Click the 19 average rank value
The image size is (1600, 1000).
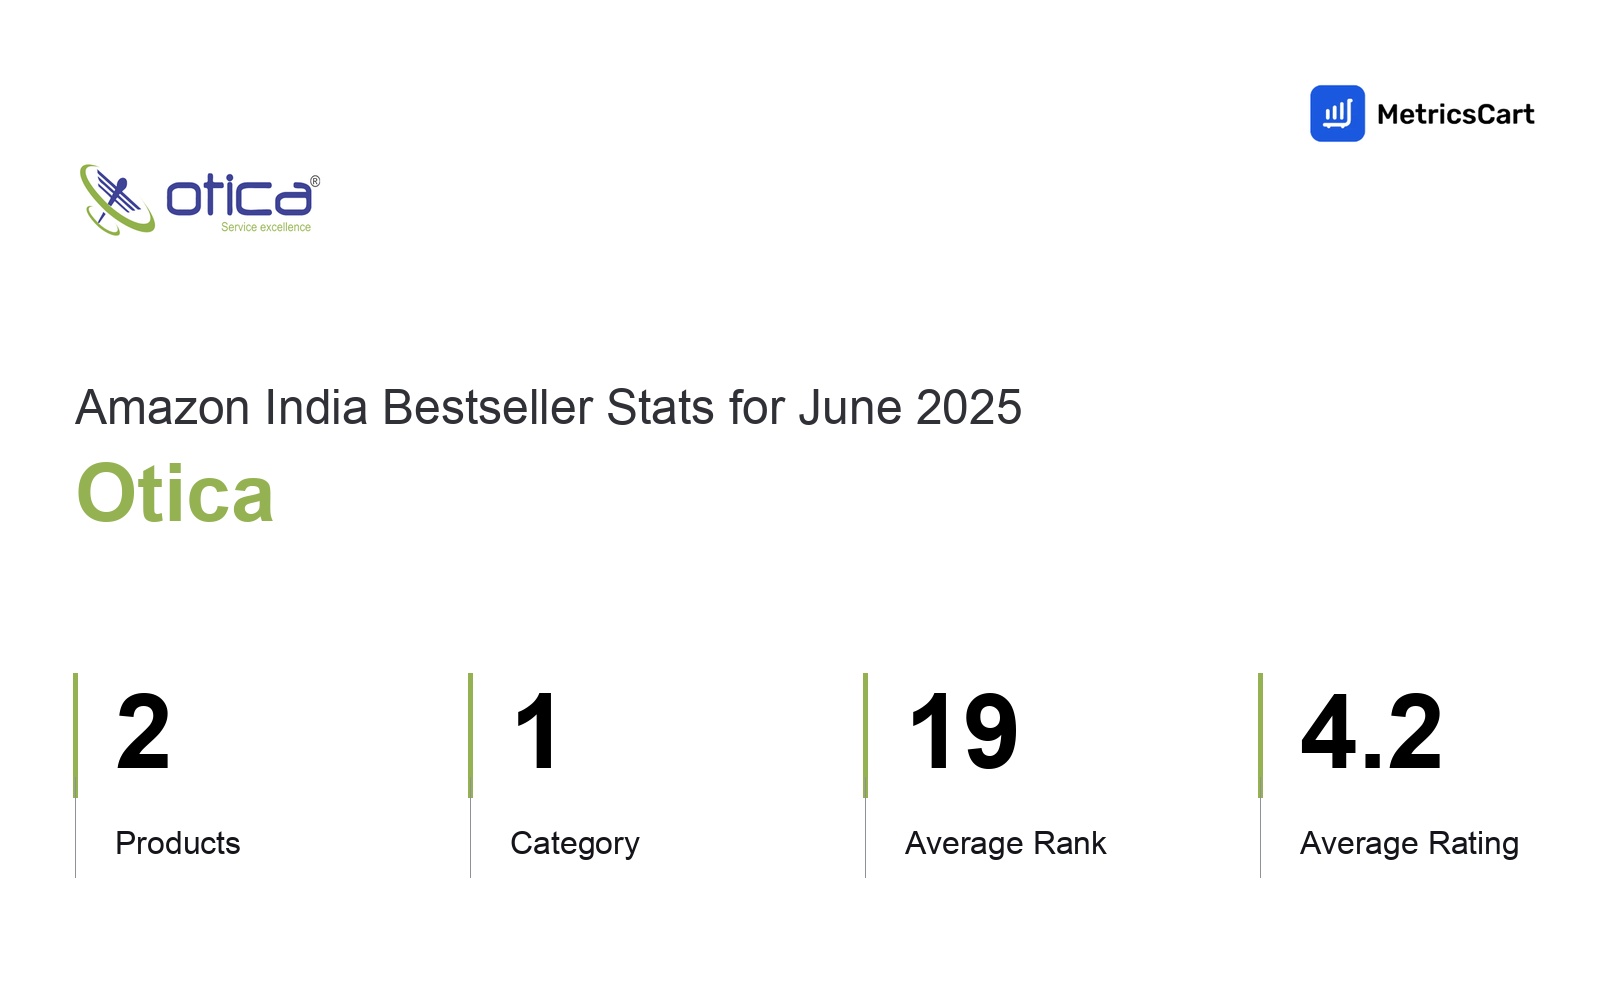(963, 733)
